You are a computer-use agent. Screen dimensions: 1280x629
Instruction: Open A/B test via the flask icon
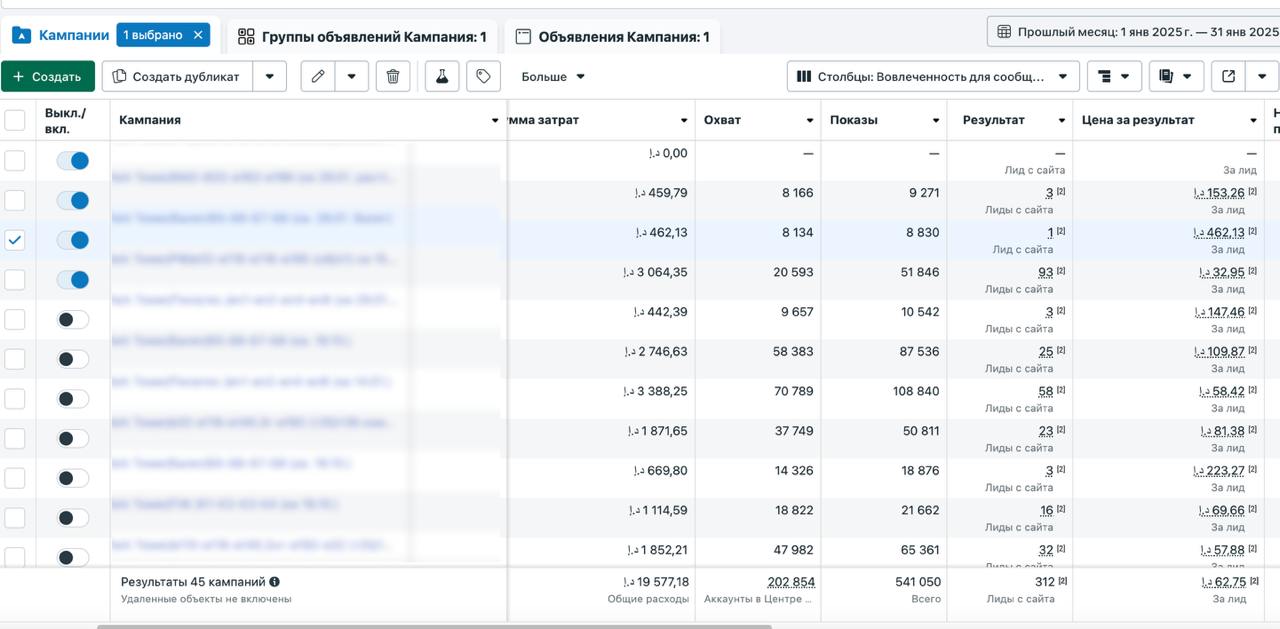[442, 76]
